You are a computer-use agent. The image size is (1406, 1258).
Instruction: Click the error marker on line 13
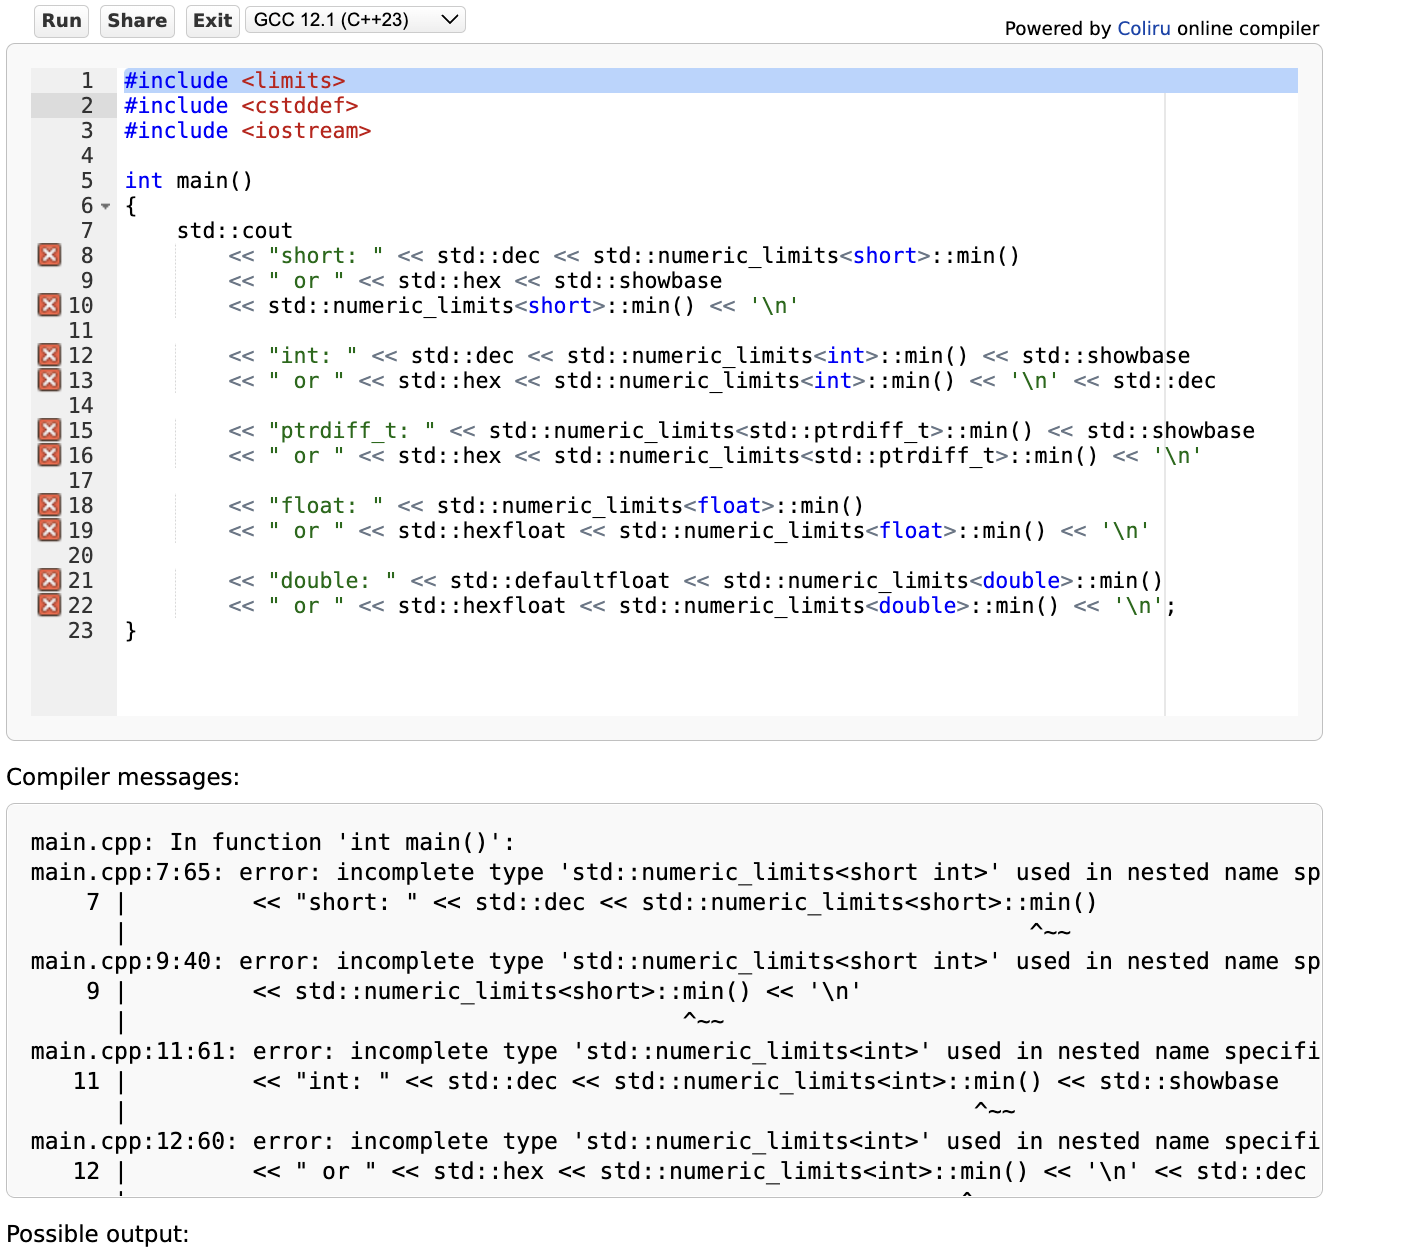pos(49,380)
